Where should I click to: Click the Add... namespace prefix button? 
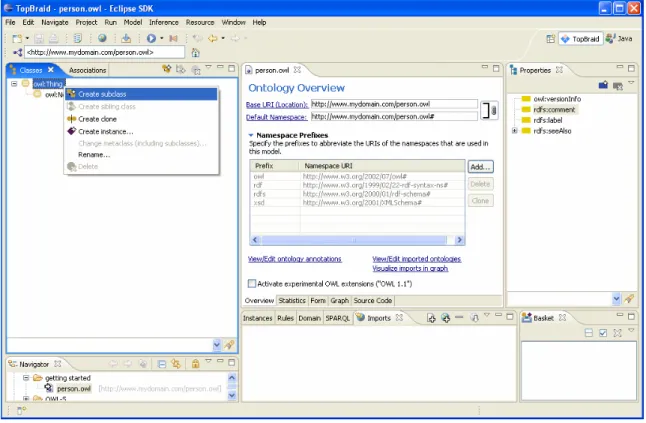click(480, 167)
